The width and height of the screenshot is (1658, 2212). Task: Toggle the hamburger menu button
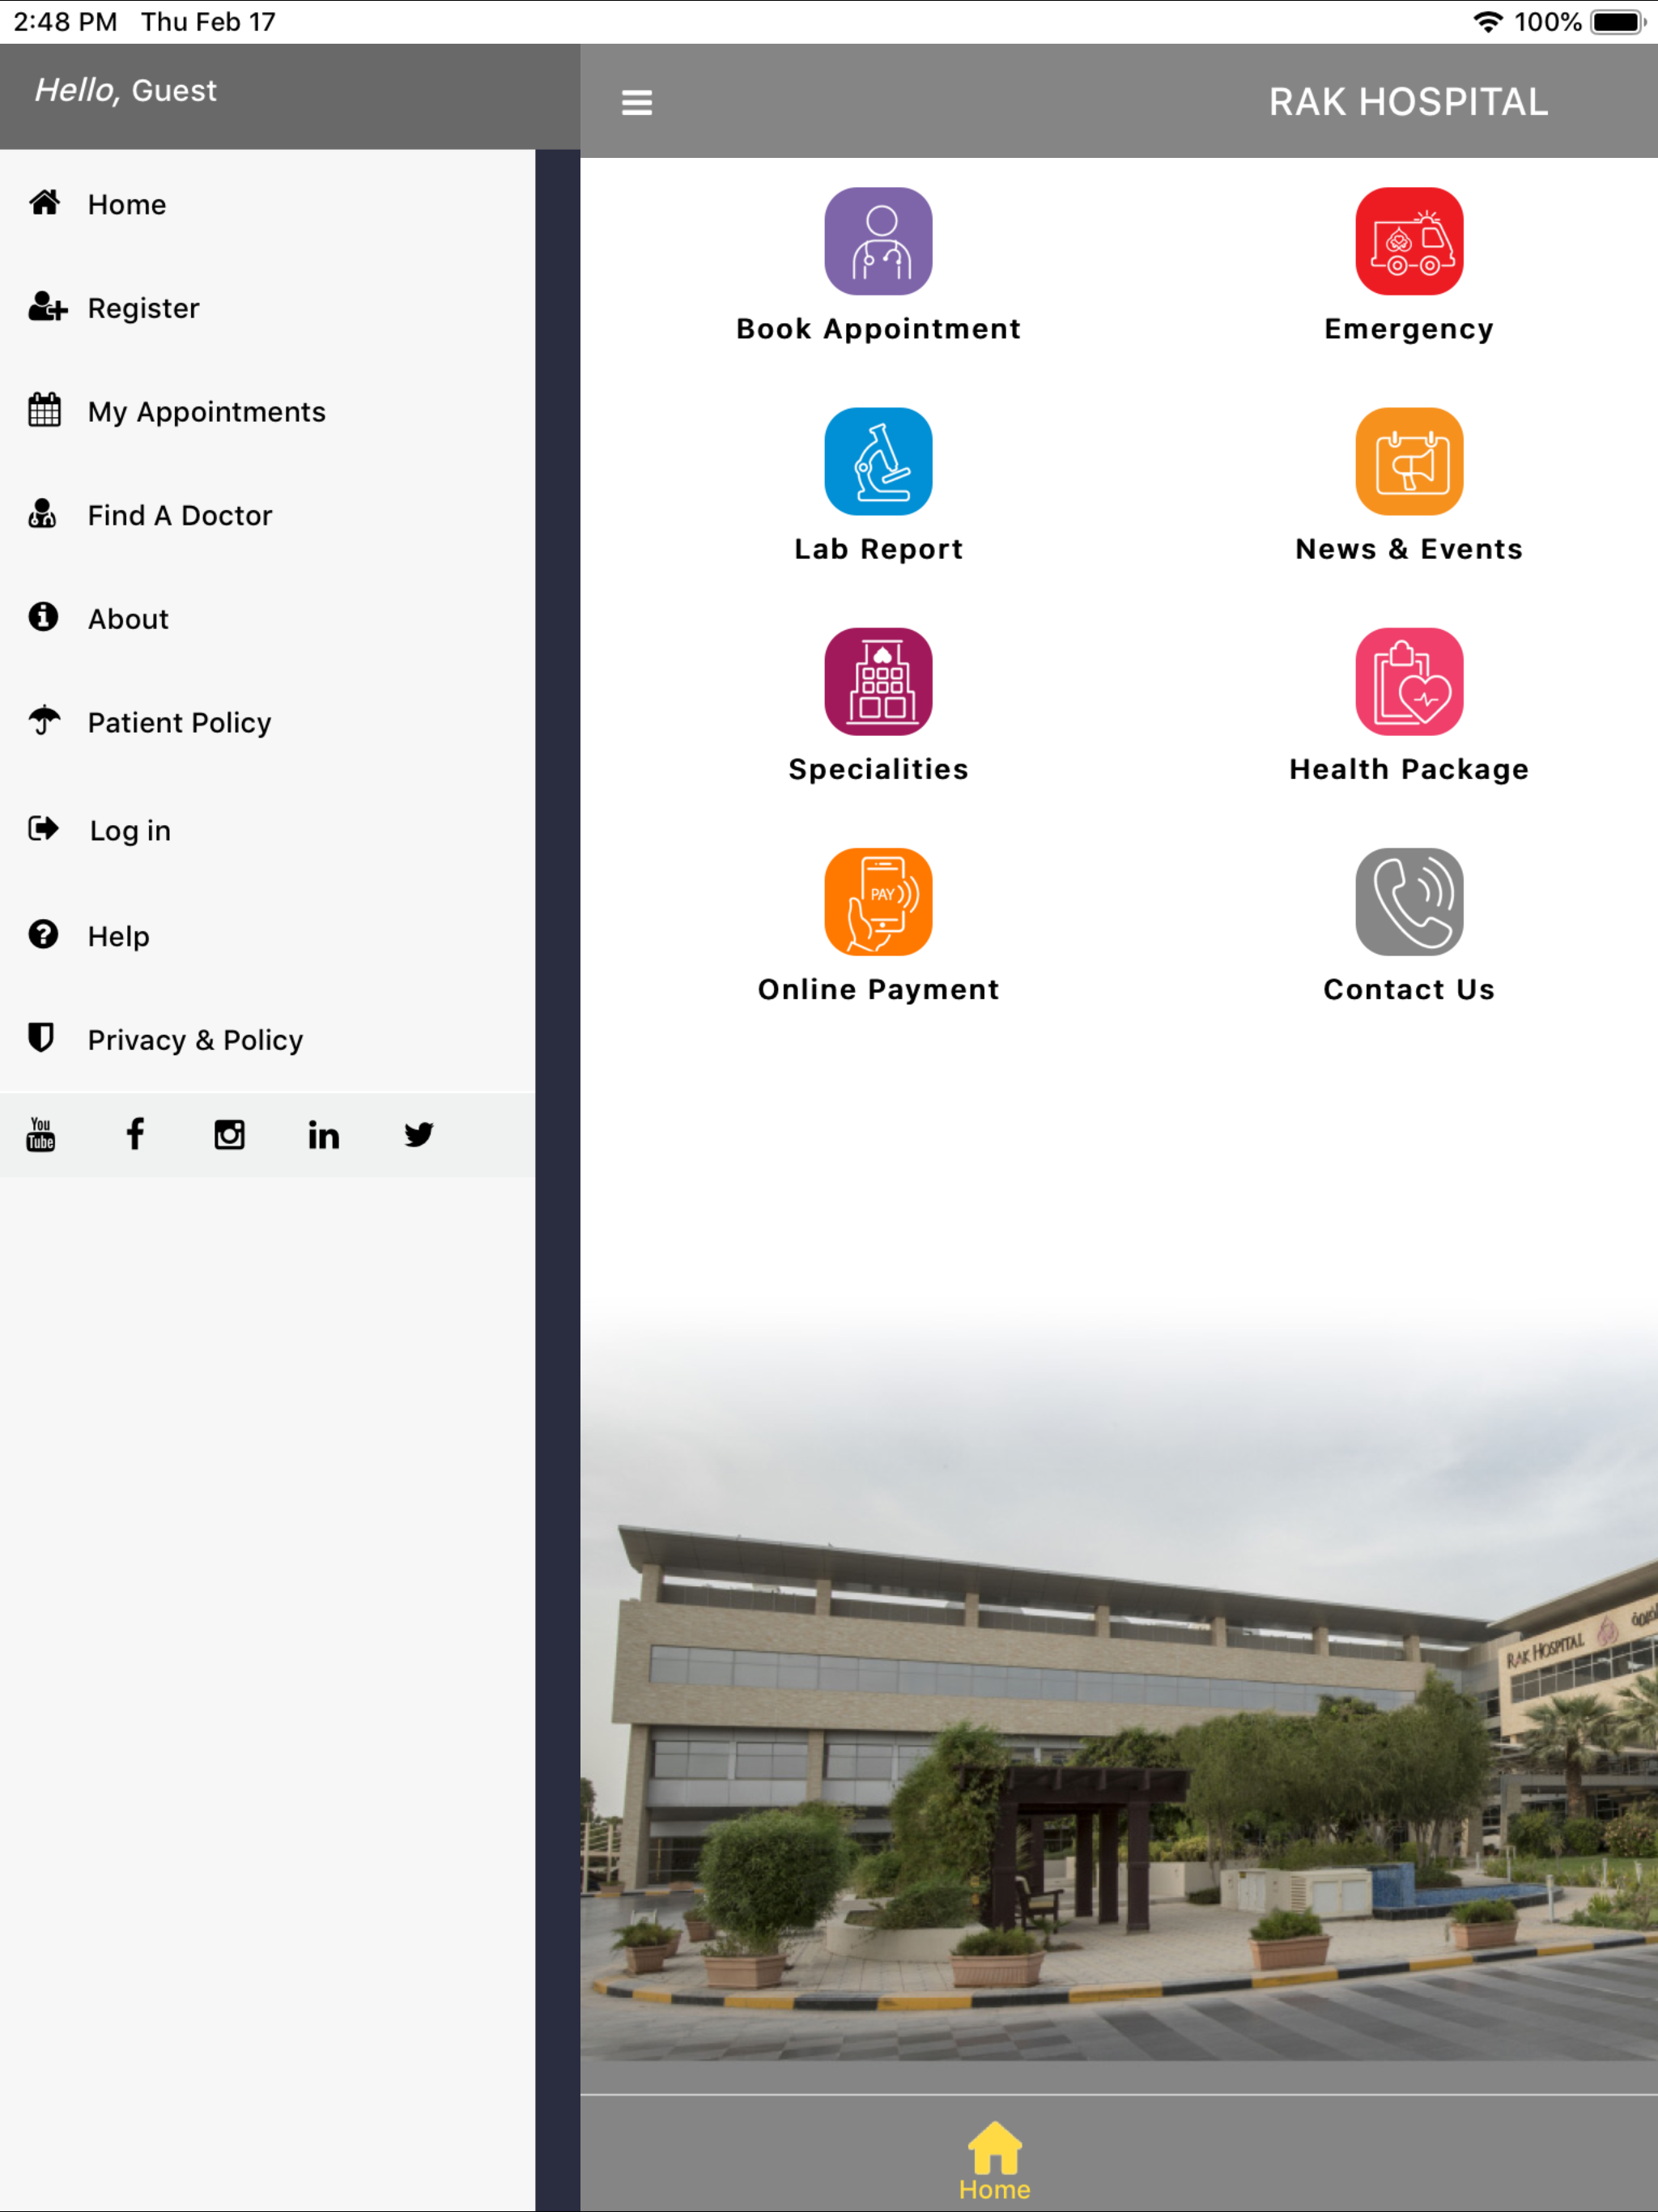point(637,102)
